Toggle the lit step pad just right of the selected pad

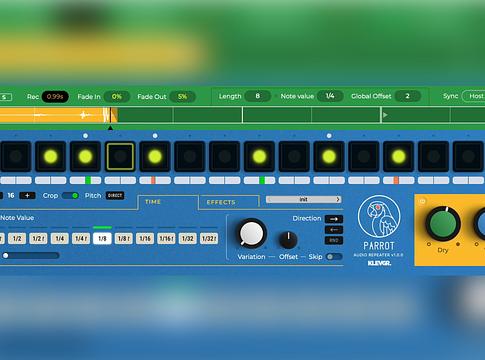click(155, 156)
